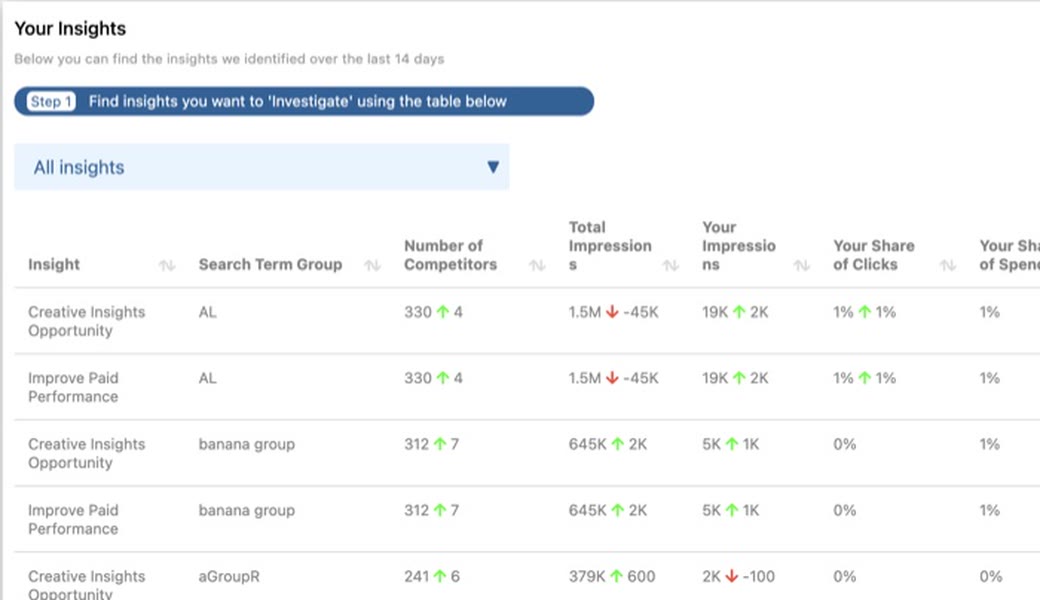This screenshot has height=600, width=1040.
Task: Click the All insights dropdown arrow
Action: pyautogui.click(x=493, y=167)
